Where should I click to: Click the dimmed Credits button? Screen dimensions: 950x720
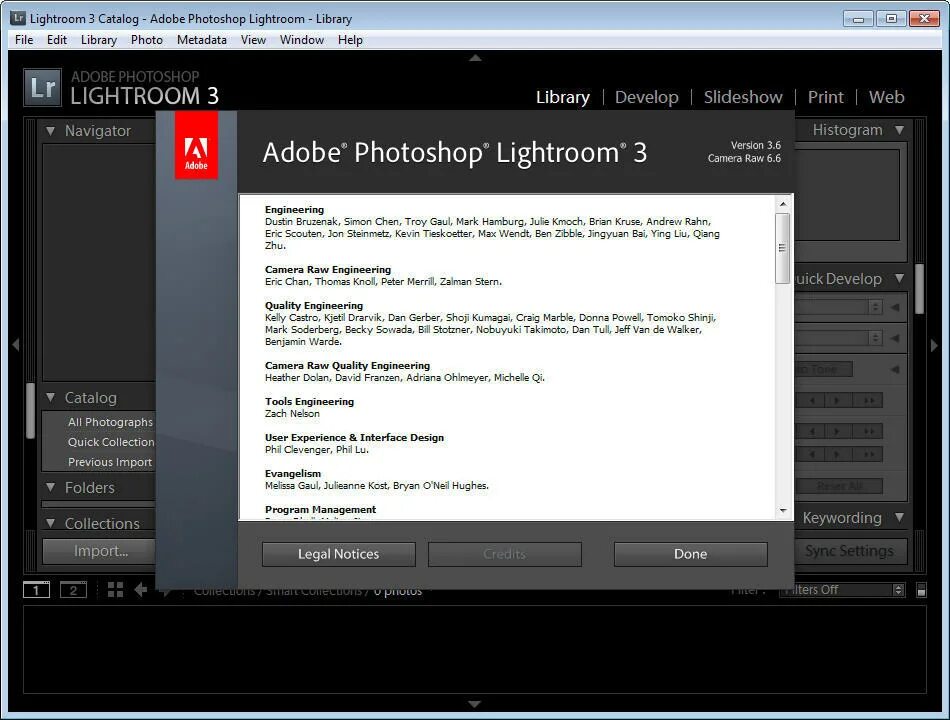(505, 554)
